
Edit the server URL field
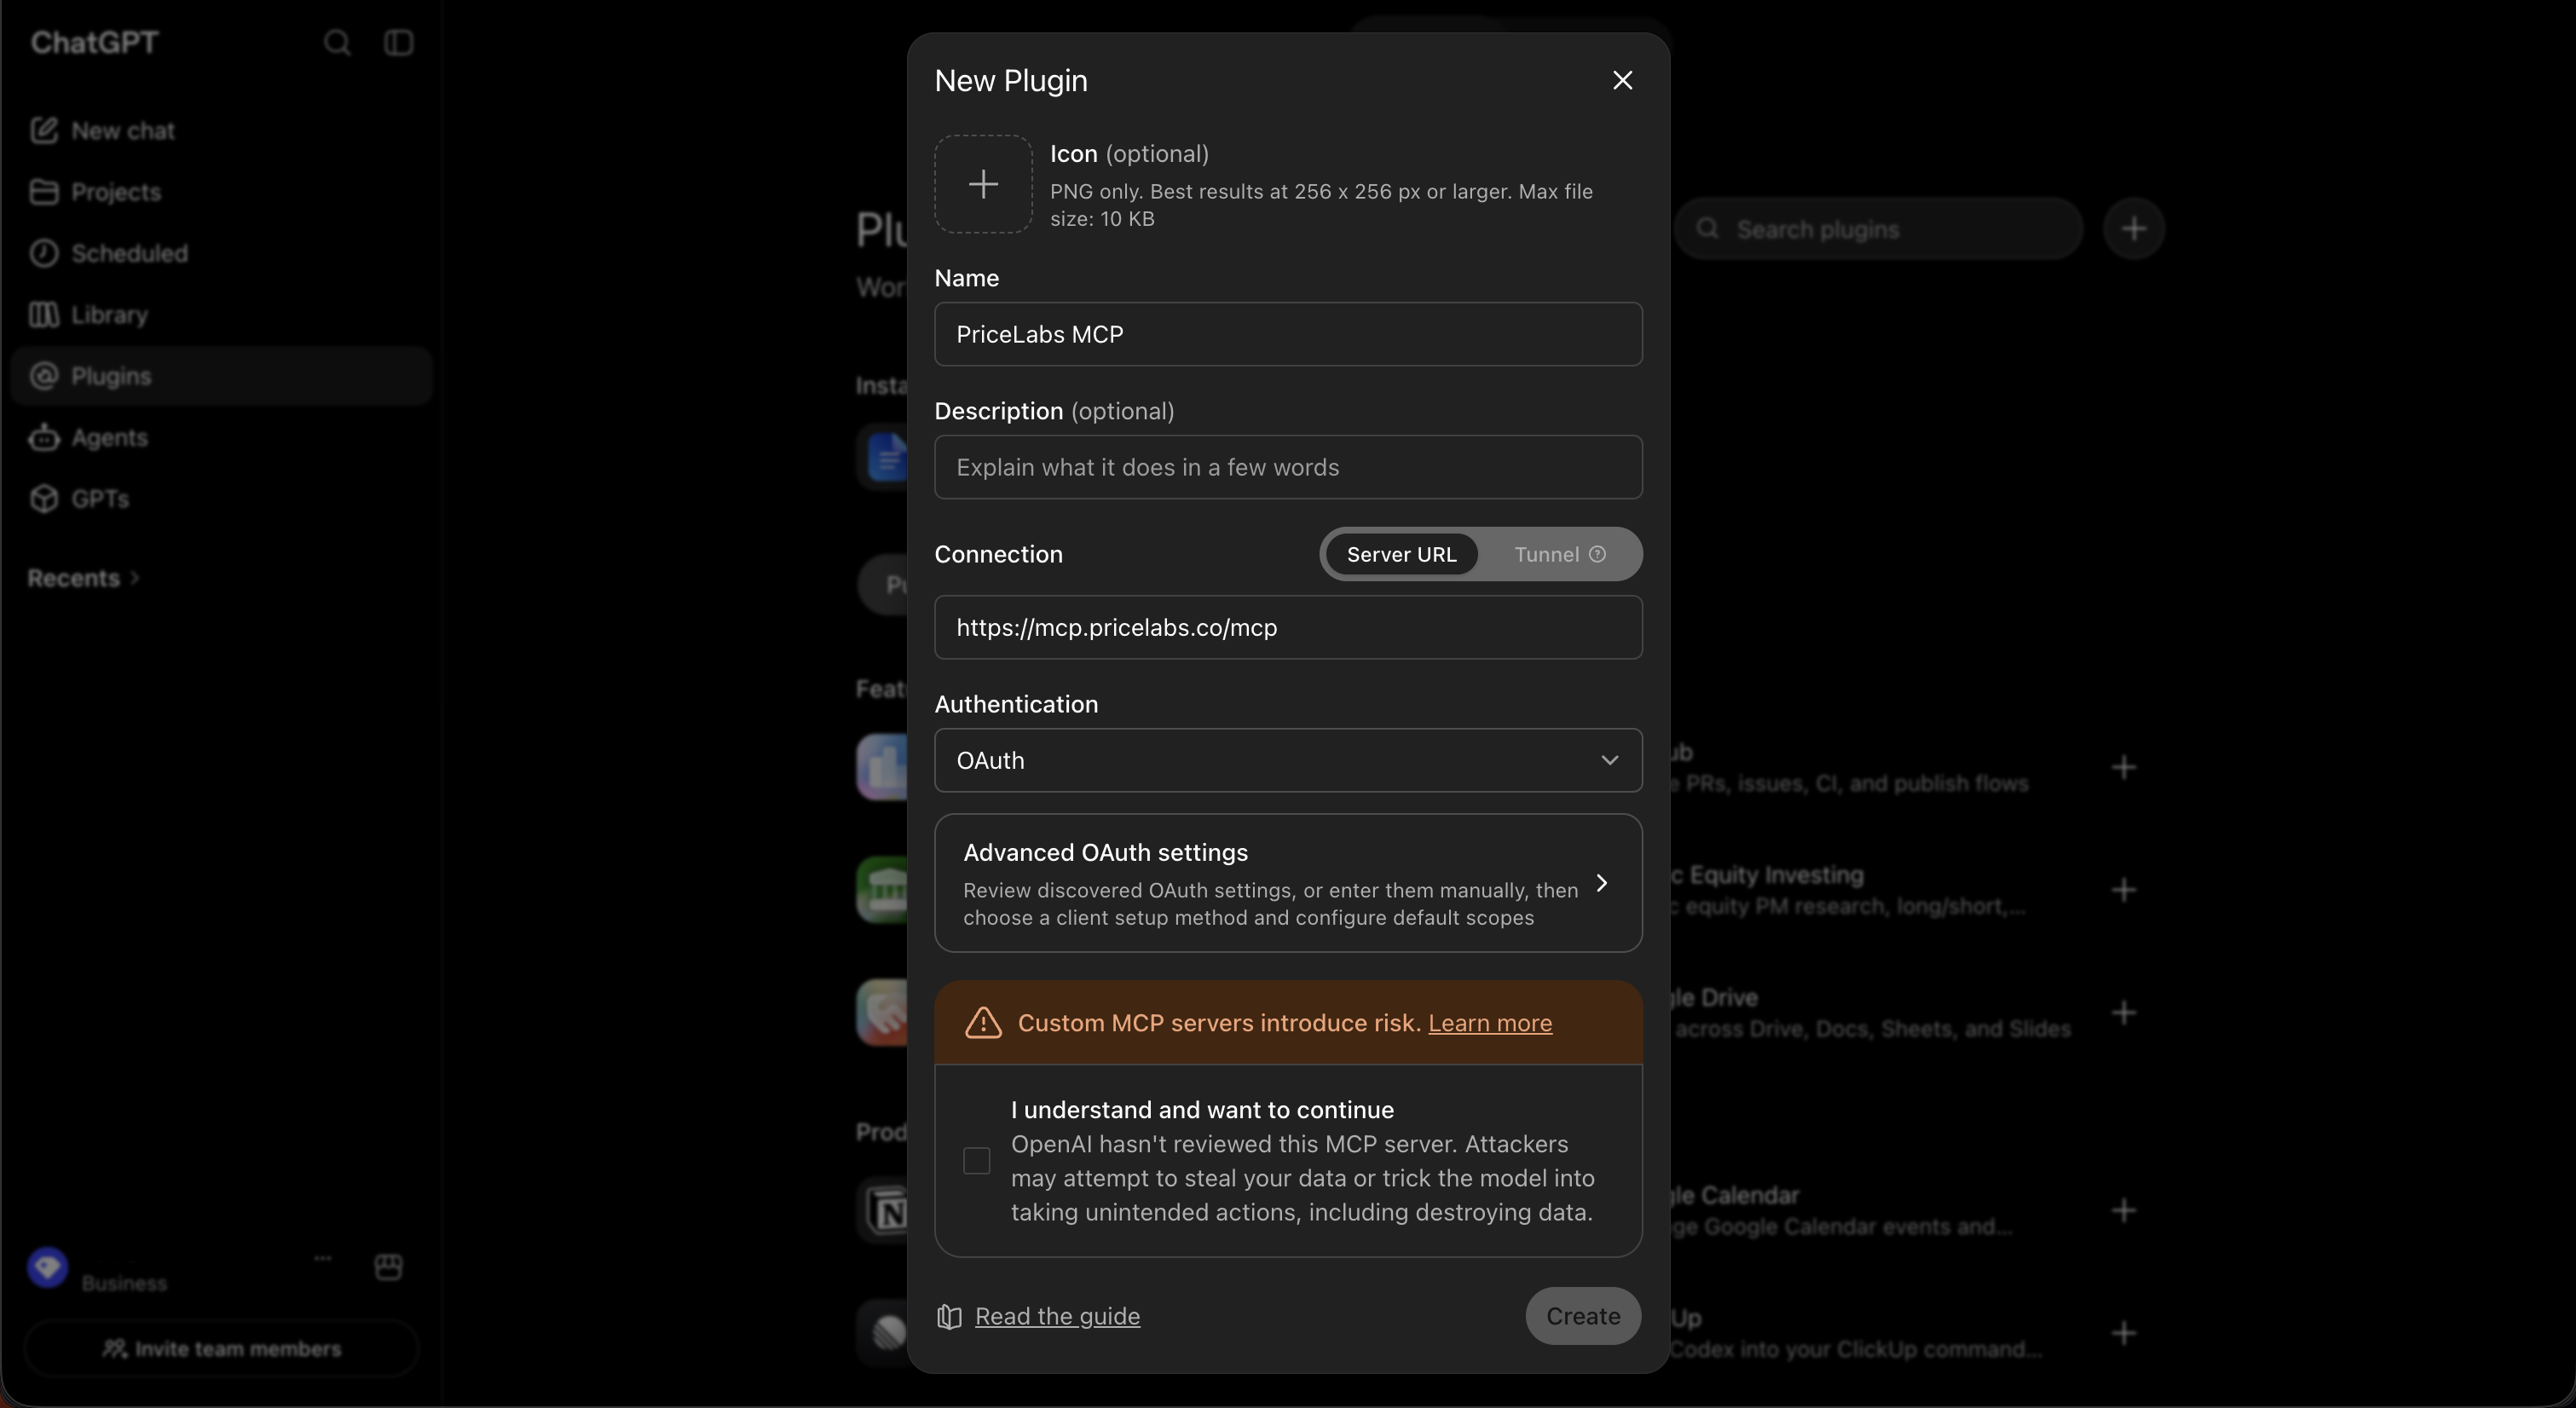[x=1288, y=627]
